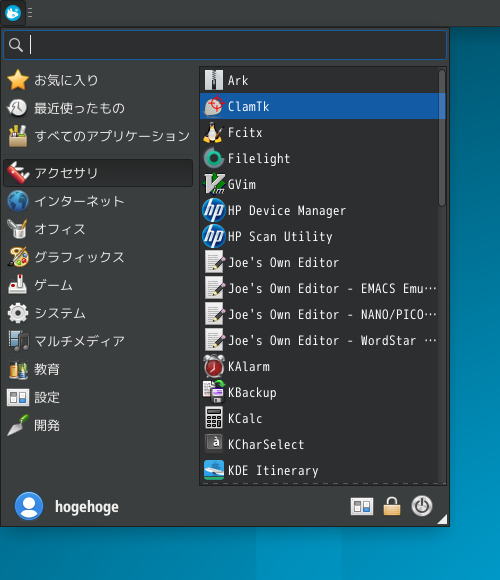Open KAlarm via the alarm clock icon
Screen dimensions: 500x580
214,366
